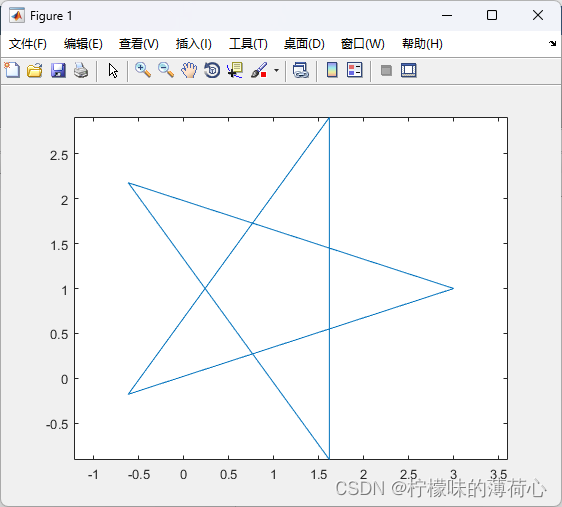Open the 编辑(E) menu

point(83,44)
